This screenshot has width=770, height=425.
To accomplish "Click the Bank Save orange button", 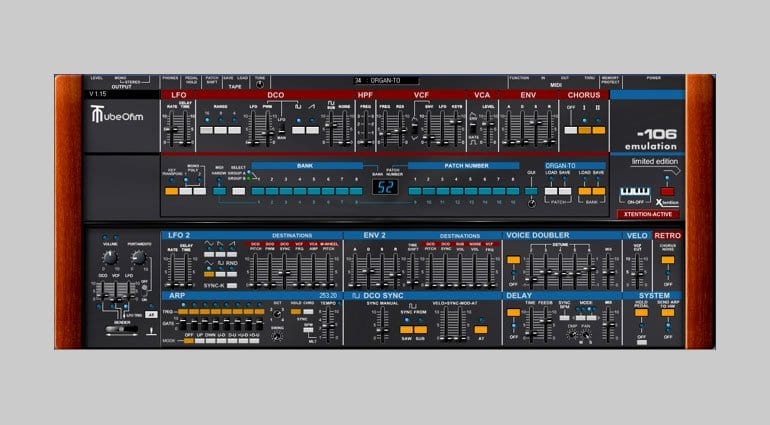I will point(599,191).
